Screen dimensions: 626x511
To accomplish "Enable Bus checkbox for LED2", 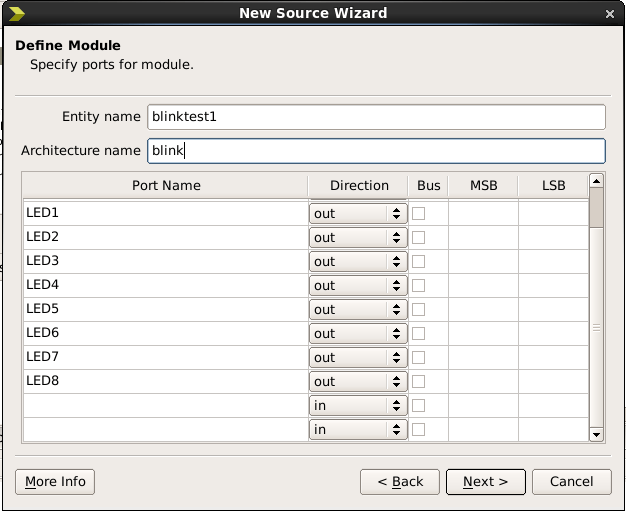I will (x=418, y=238).
